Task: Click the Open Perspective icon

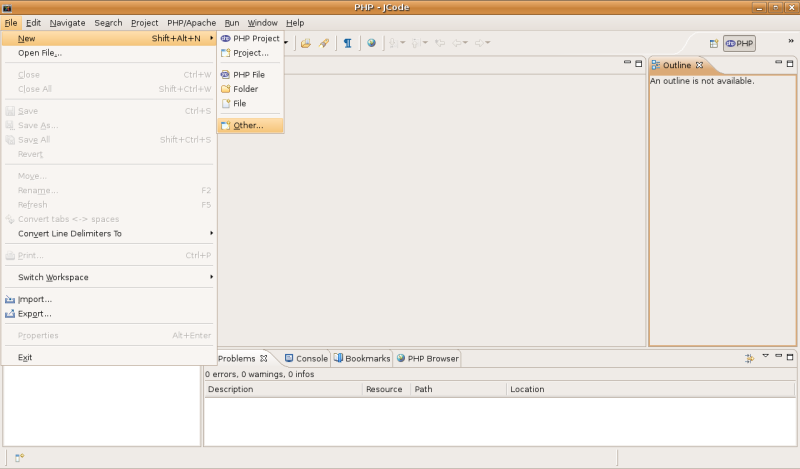Action: 714,44
